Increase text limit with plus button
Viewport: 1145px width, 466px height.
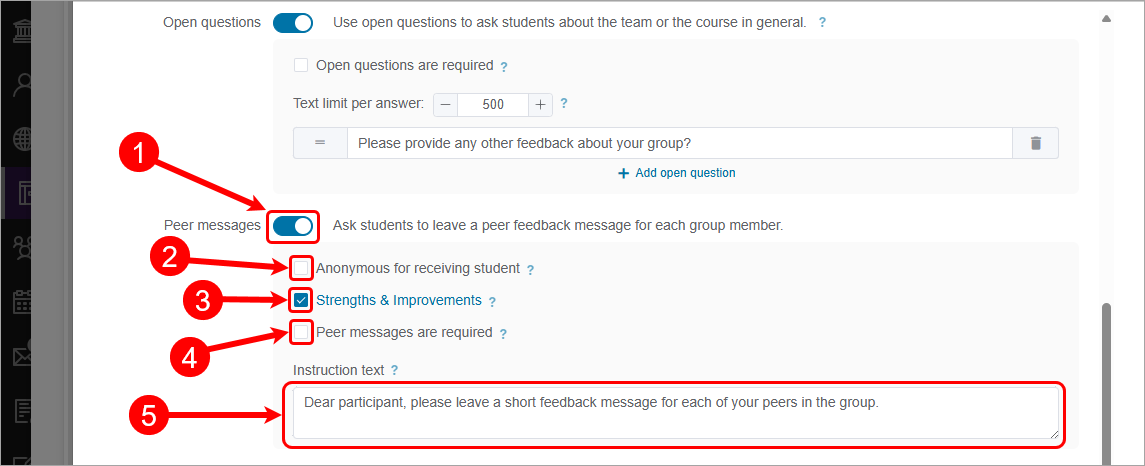(x=540, y=104)
